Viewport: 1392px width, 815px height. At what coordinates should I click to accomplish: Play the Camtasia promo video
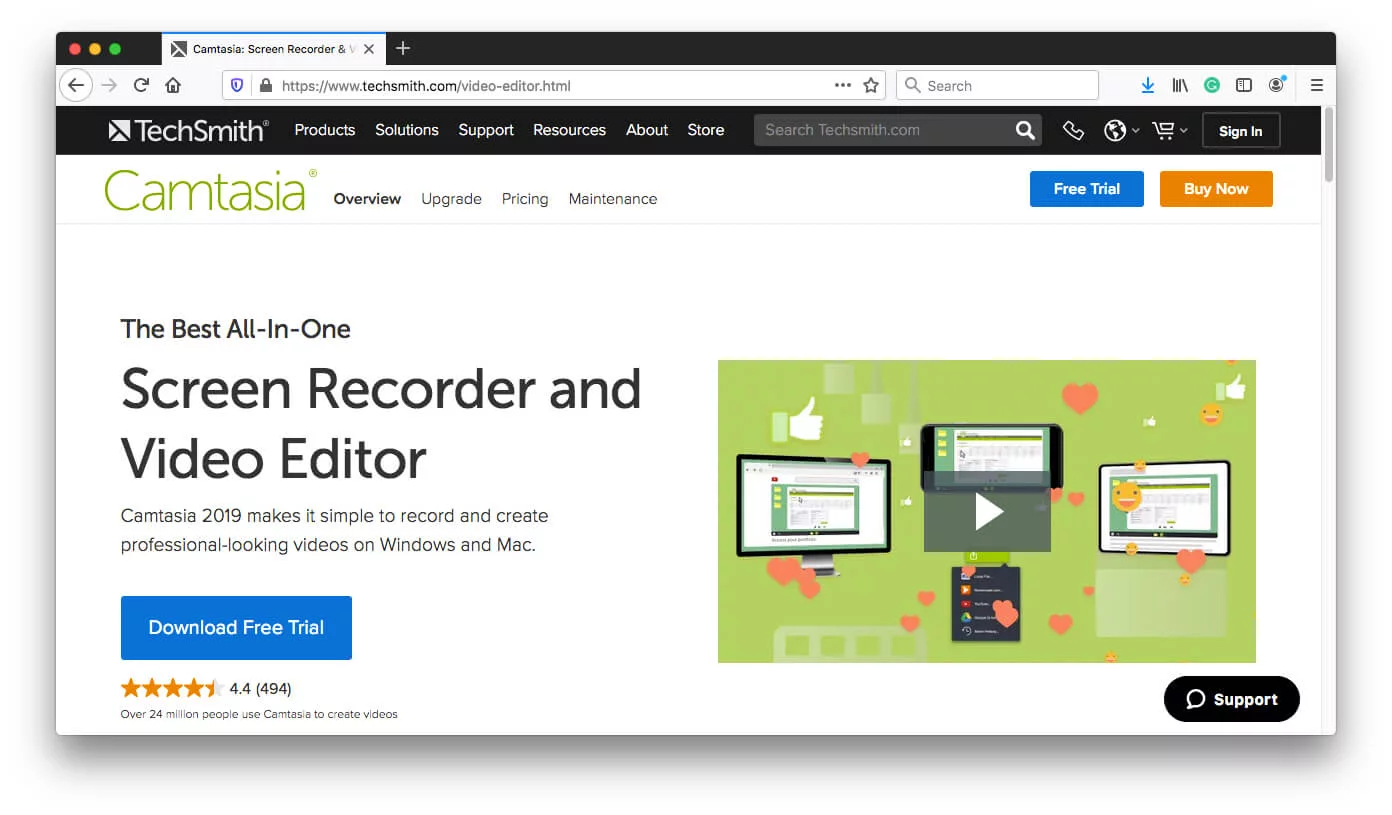[x=987, y=512]
